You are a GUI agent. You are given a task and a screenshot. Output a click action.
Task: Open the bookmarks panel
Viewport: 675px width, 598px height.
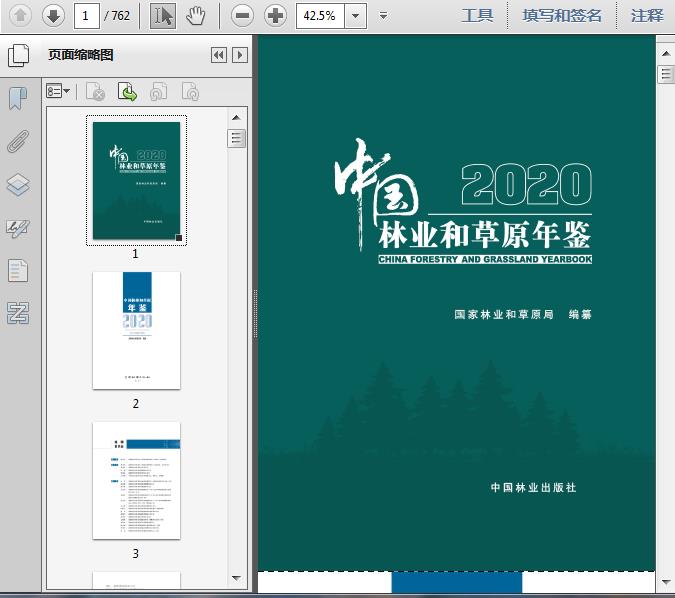(18, 98)
